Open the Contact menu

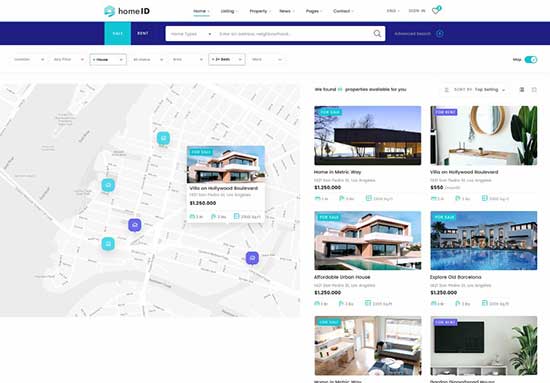343,11
